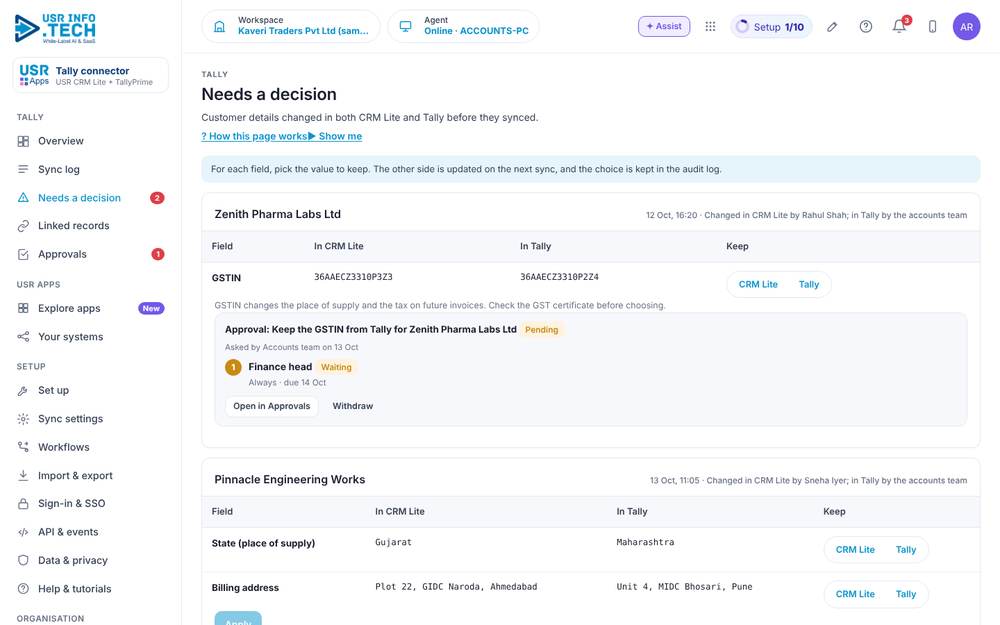
Task: Open the Tally connector app switcher
Action: 91,75
